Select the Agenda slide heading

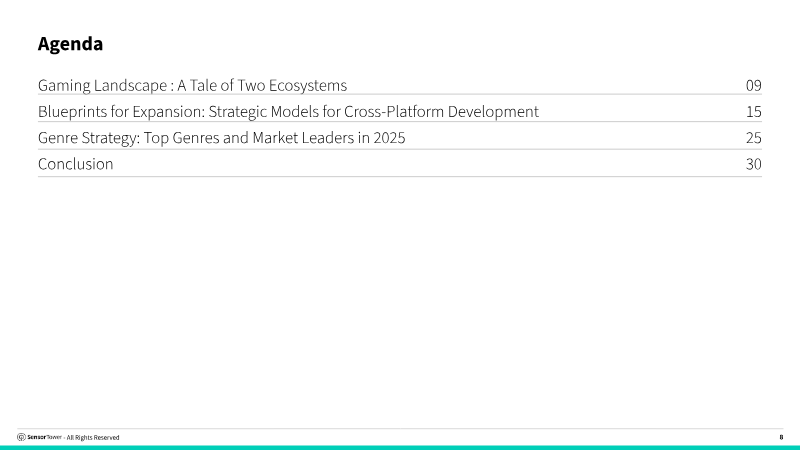[70, 44]
